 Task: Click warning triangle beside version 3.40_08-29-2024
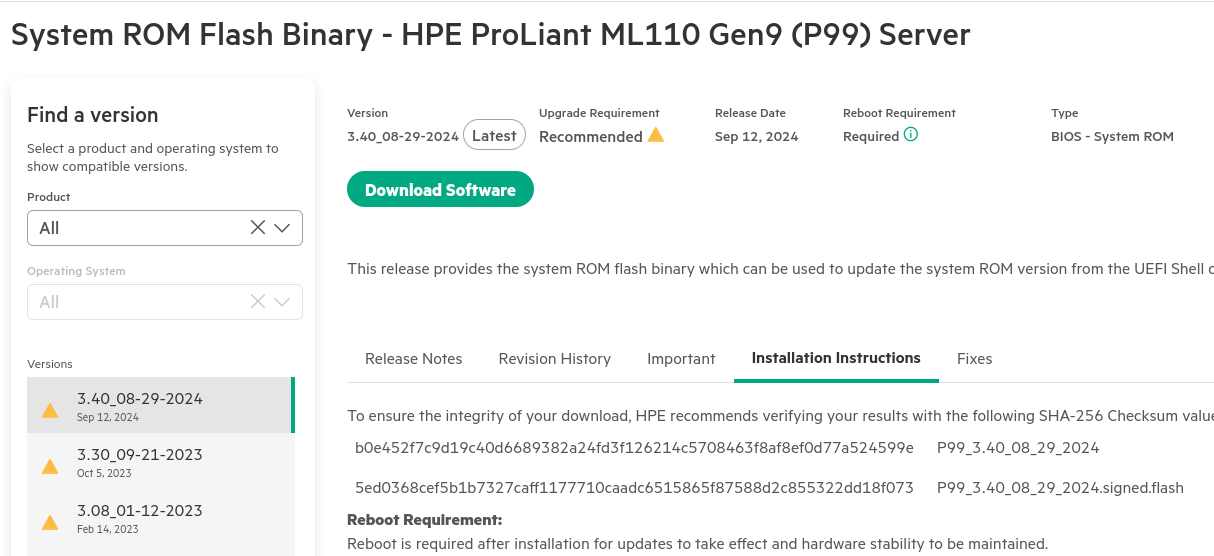tap(49, 410)
